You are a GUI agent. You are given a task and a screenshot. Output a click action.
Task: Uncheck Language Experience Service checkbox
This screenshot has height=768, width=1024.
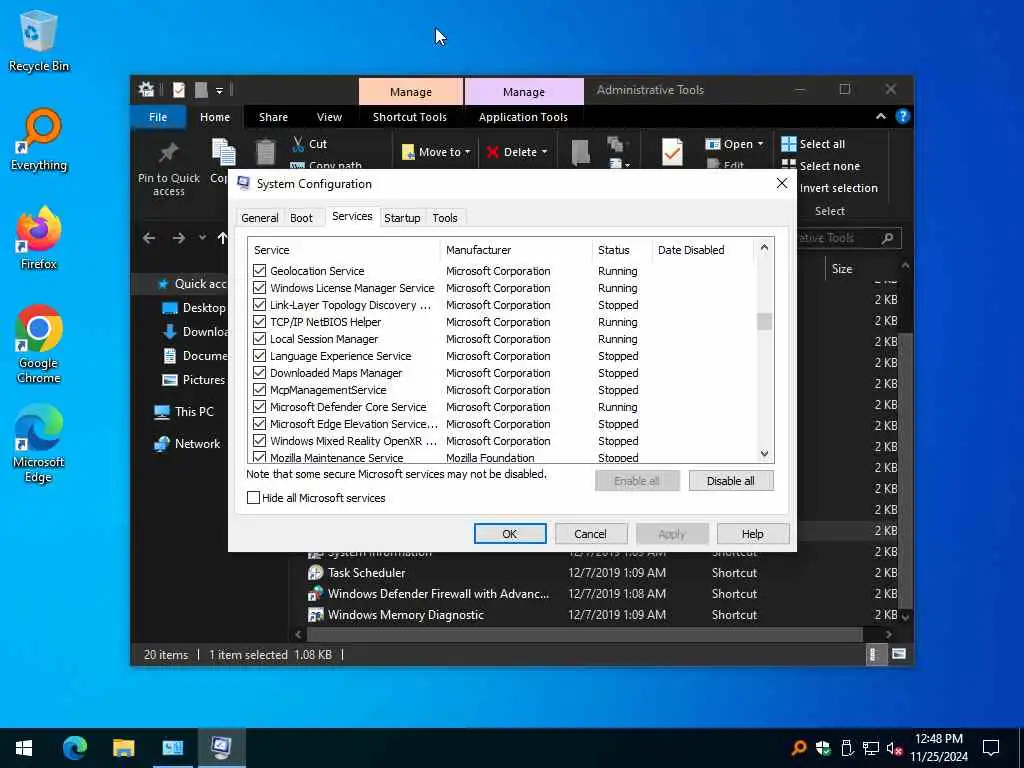[259, 355]
